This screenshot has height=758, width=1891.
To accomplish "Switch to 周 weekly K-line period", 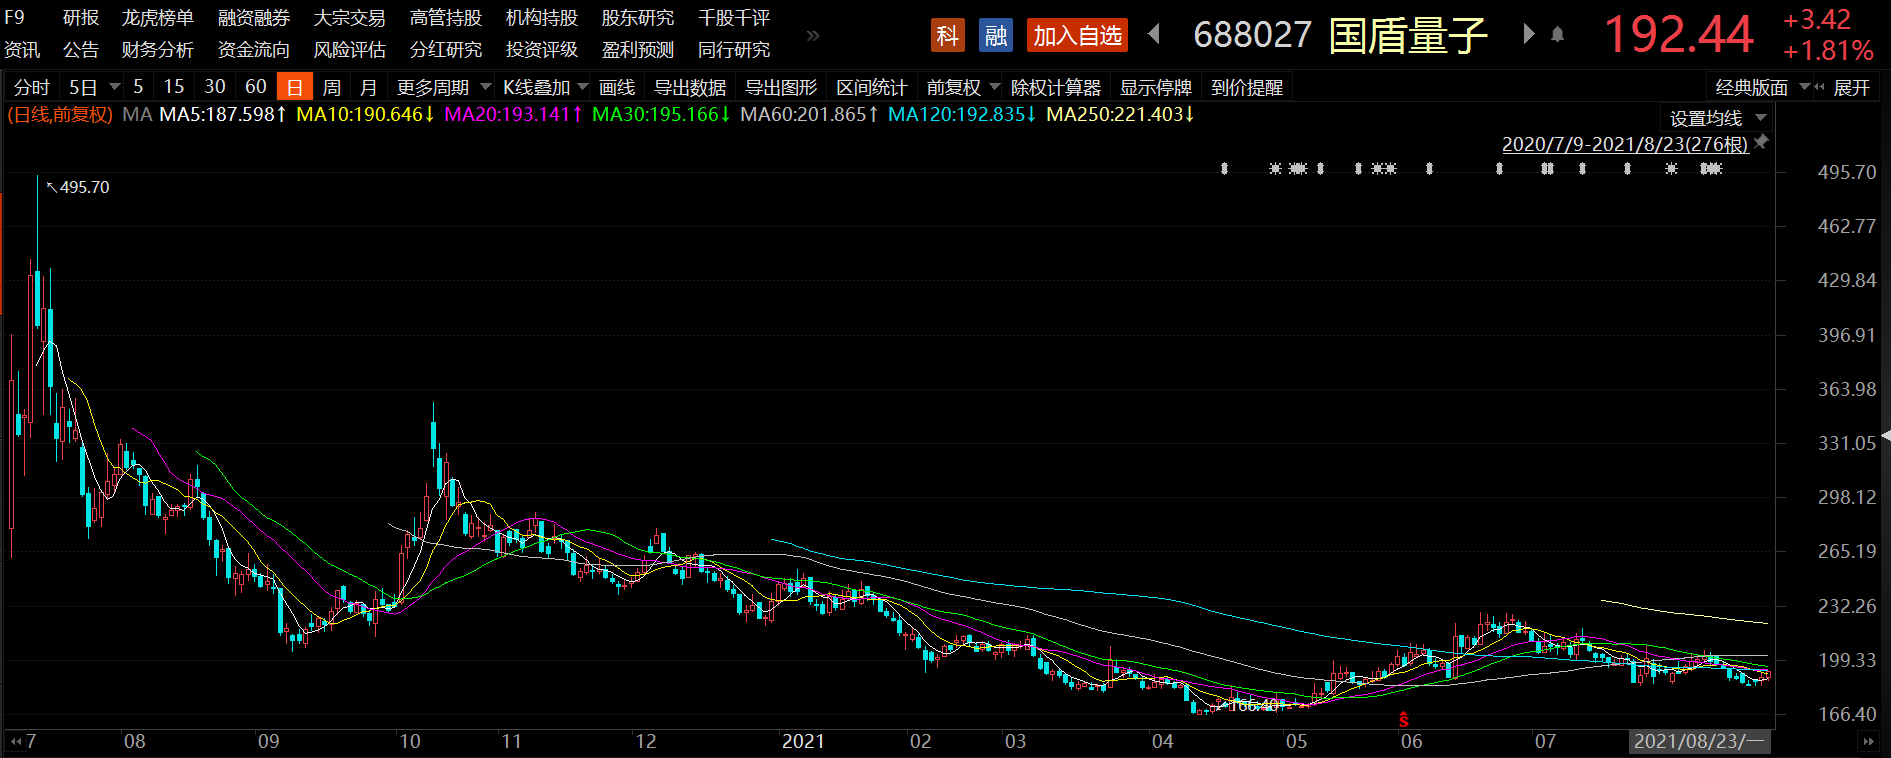I will [333, 88].
